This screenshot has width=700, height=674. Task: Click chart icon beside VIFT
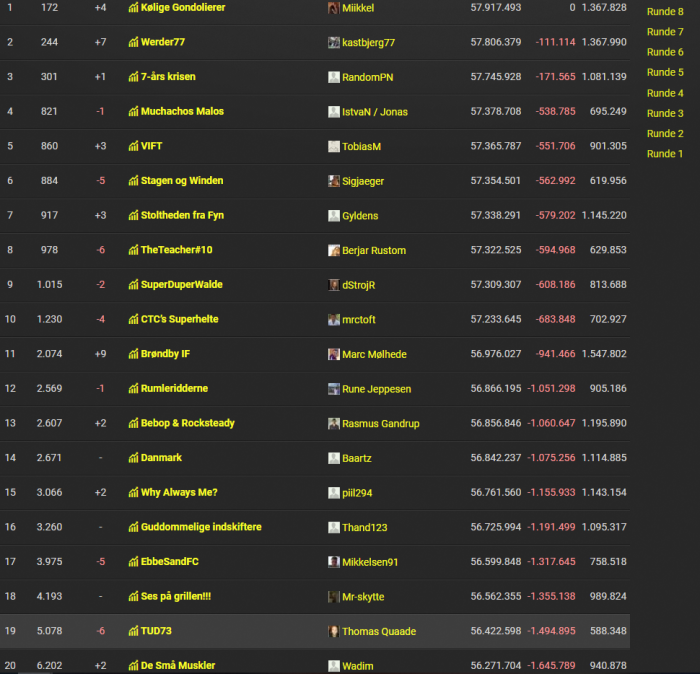point(133,146)
